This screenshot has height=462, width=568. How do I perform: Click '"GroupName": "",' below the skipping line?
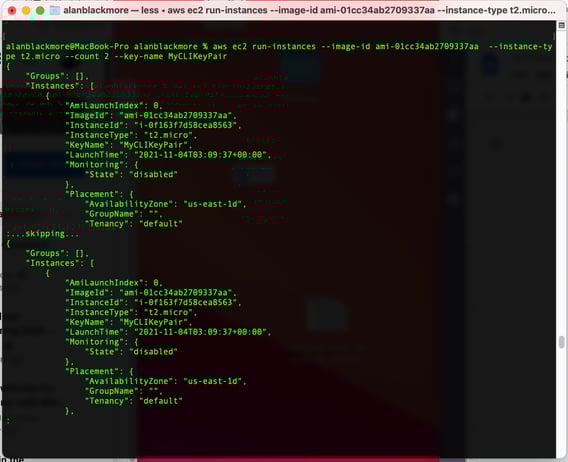pyautogui.click(x=124, y=391)
